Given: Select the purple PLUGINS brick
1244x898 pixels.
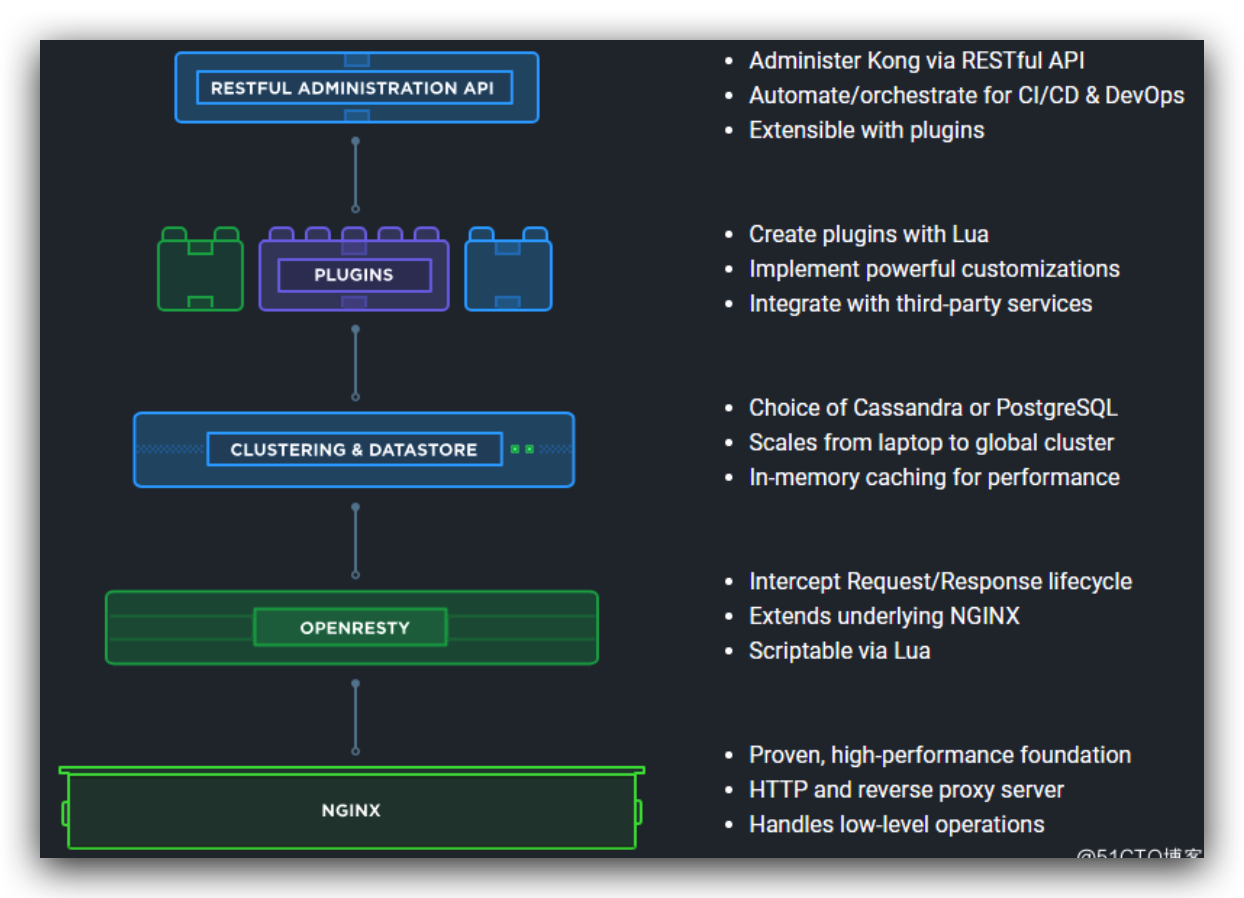Looking at the screenshot, I should point(354,275).
